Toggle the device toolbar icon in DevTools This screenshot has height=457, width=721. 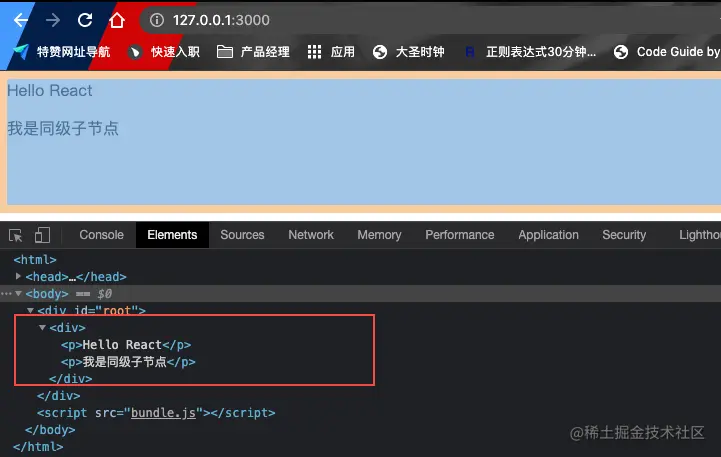click(x=42, y=235)
